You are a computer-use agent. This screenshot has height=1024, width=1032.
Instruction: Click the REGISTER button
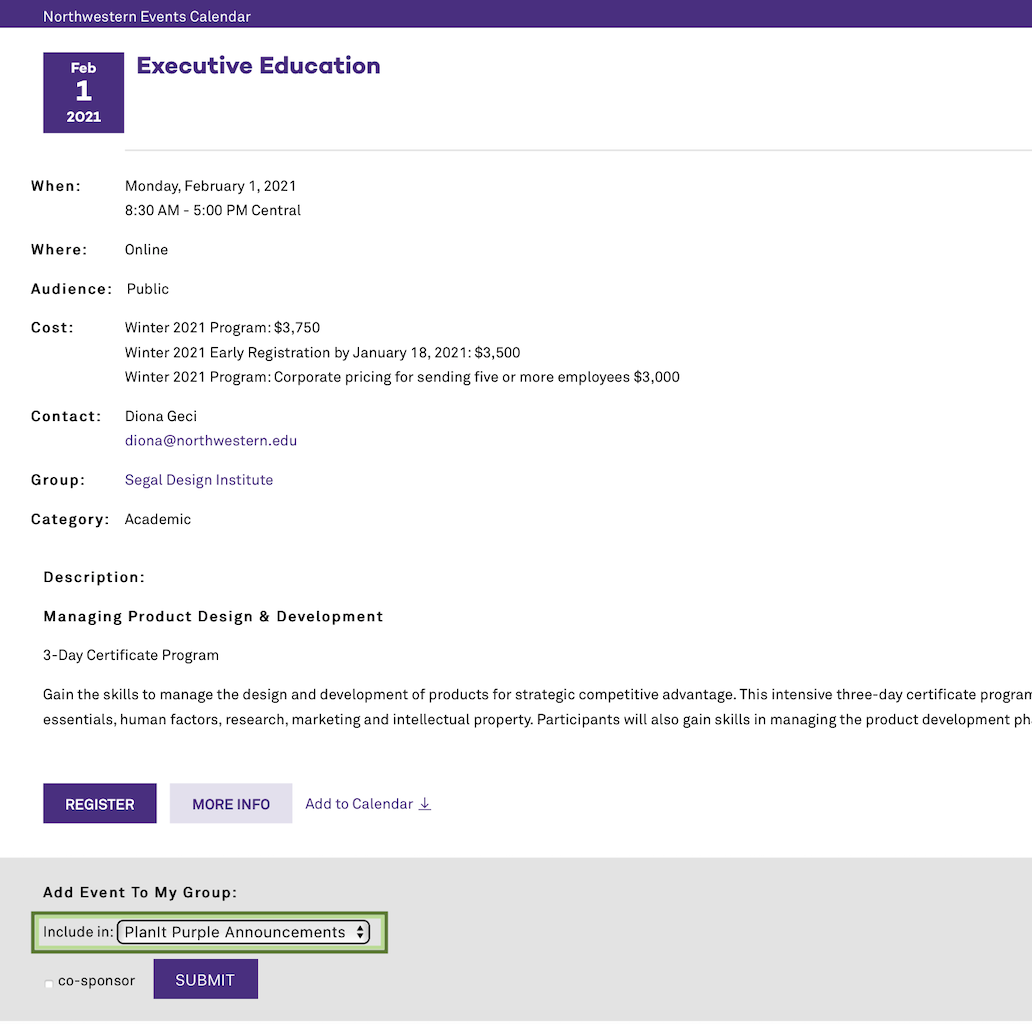point(100,803)
